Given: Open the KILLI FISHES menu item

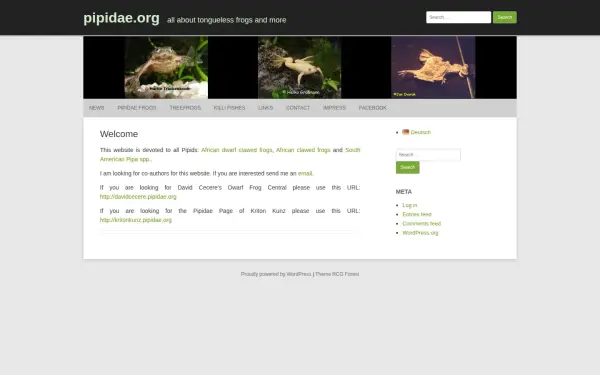Looking at the screenshot, I should pos(229,108).
